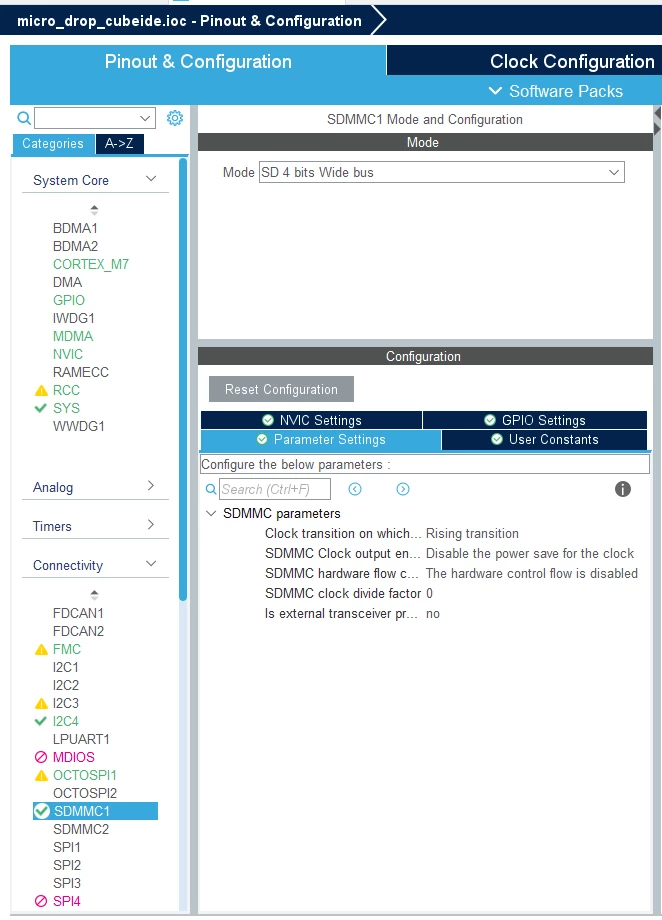Viewport: 662px width, 920px height.
Task: Select BDMA1 in System Core
Action: pyautogui.click(x=75, y=228)
